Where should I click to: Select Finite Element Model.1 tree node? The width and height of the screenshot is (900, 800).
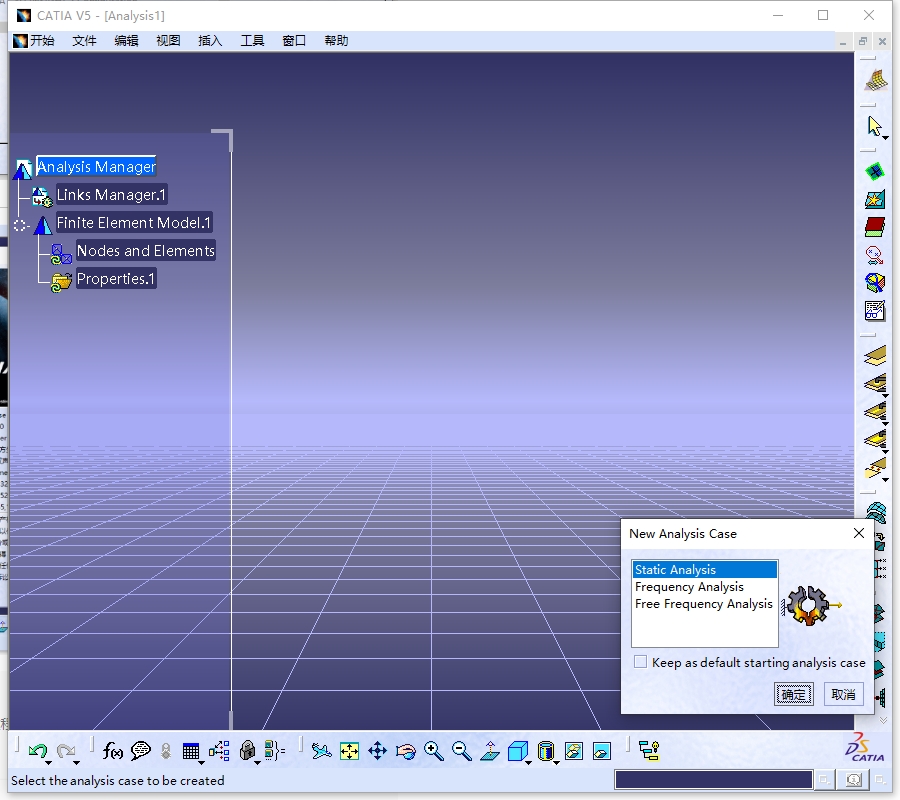click(x=133, y=223)
